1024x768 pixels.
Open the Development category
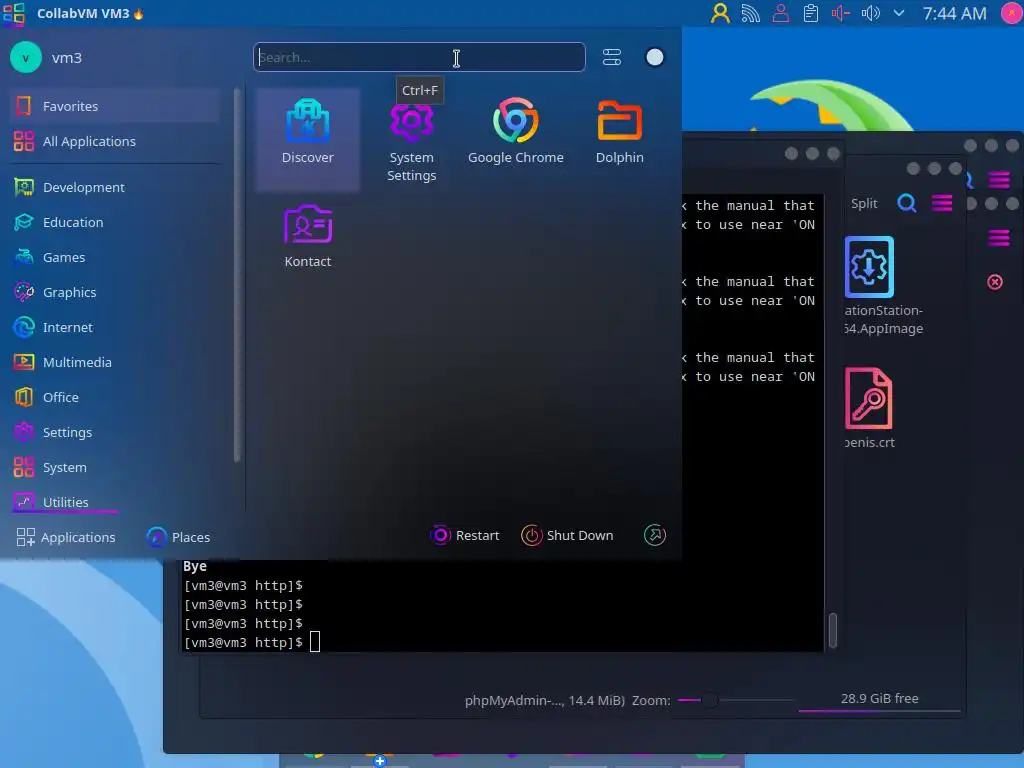114,187
